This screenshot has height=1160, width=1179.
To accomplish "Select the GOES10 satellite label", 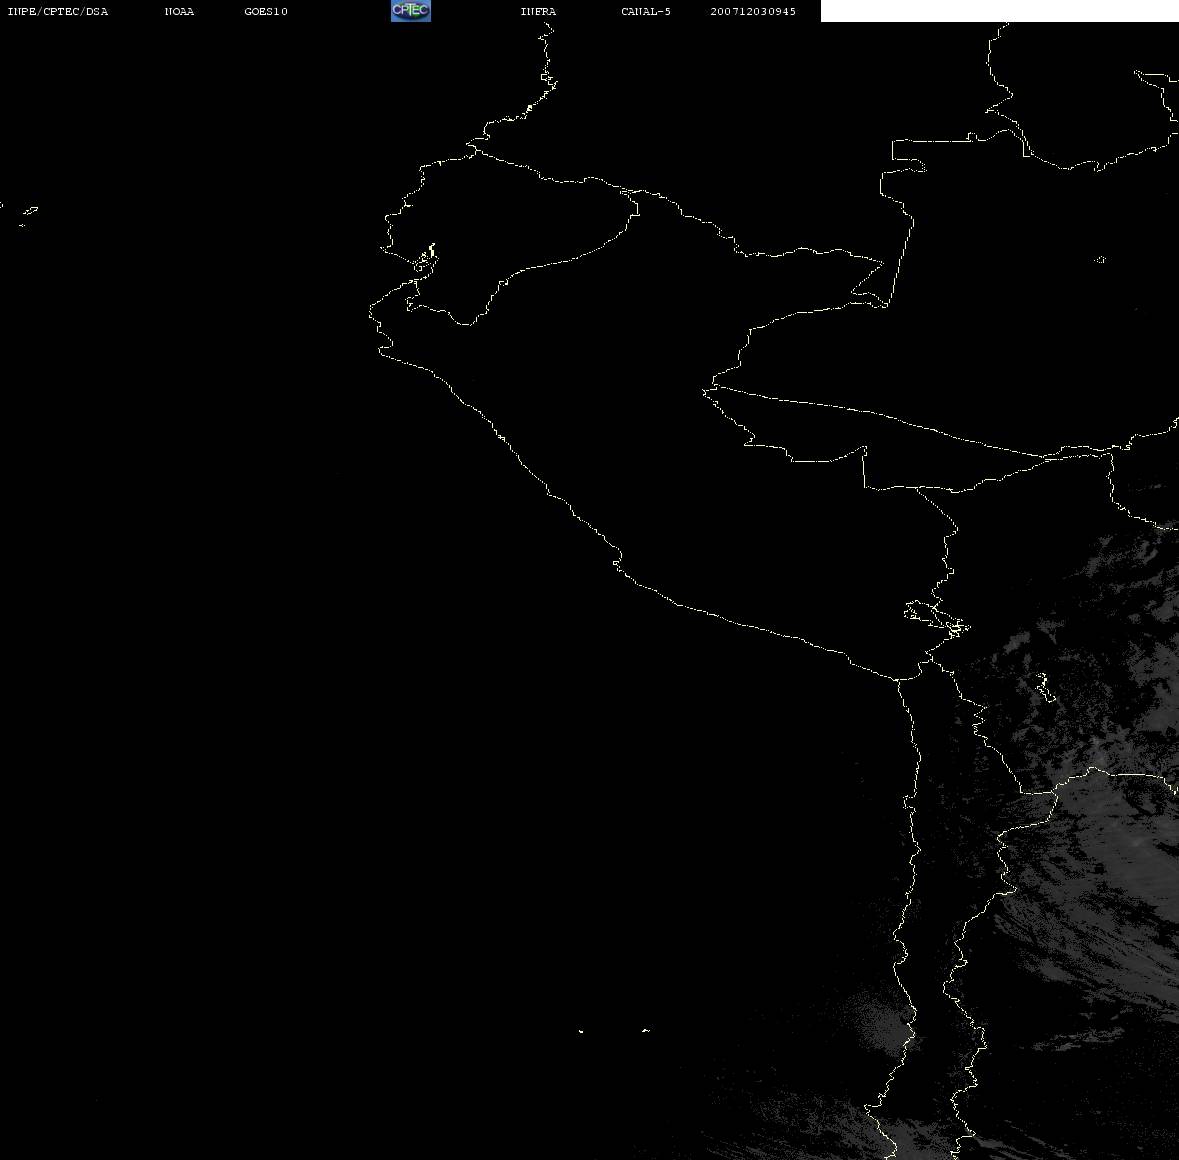I will (266, 11).
